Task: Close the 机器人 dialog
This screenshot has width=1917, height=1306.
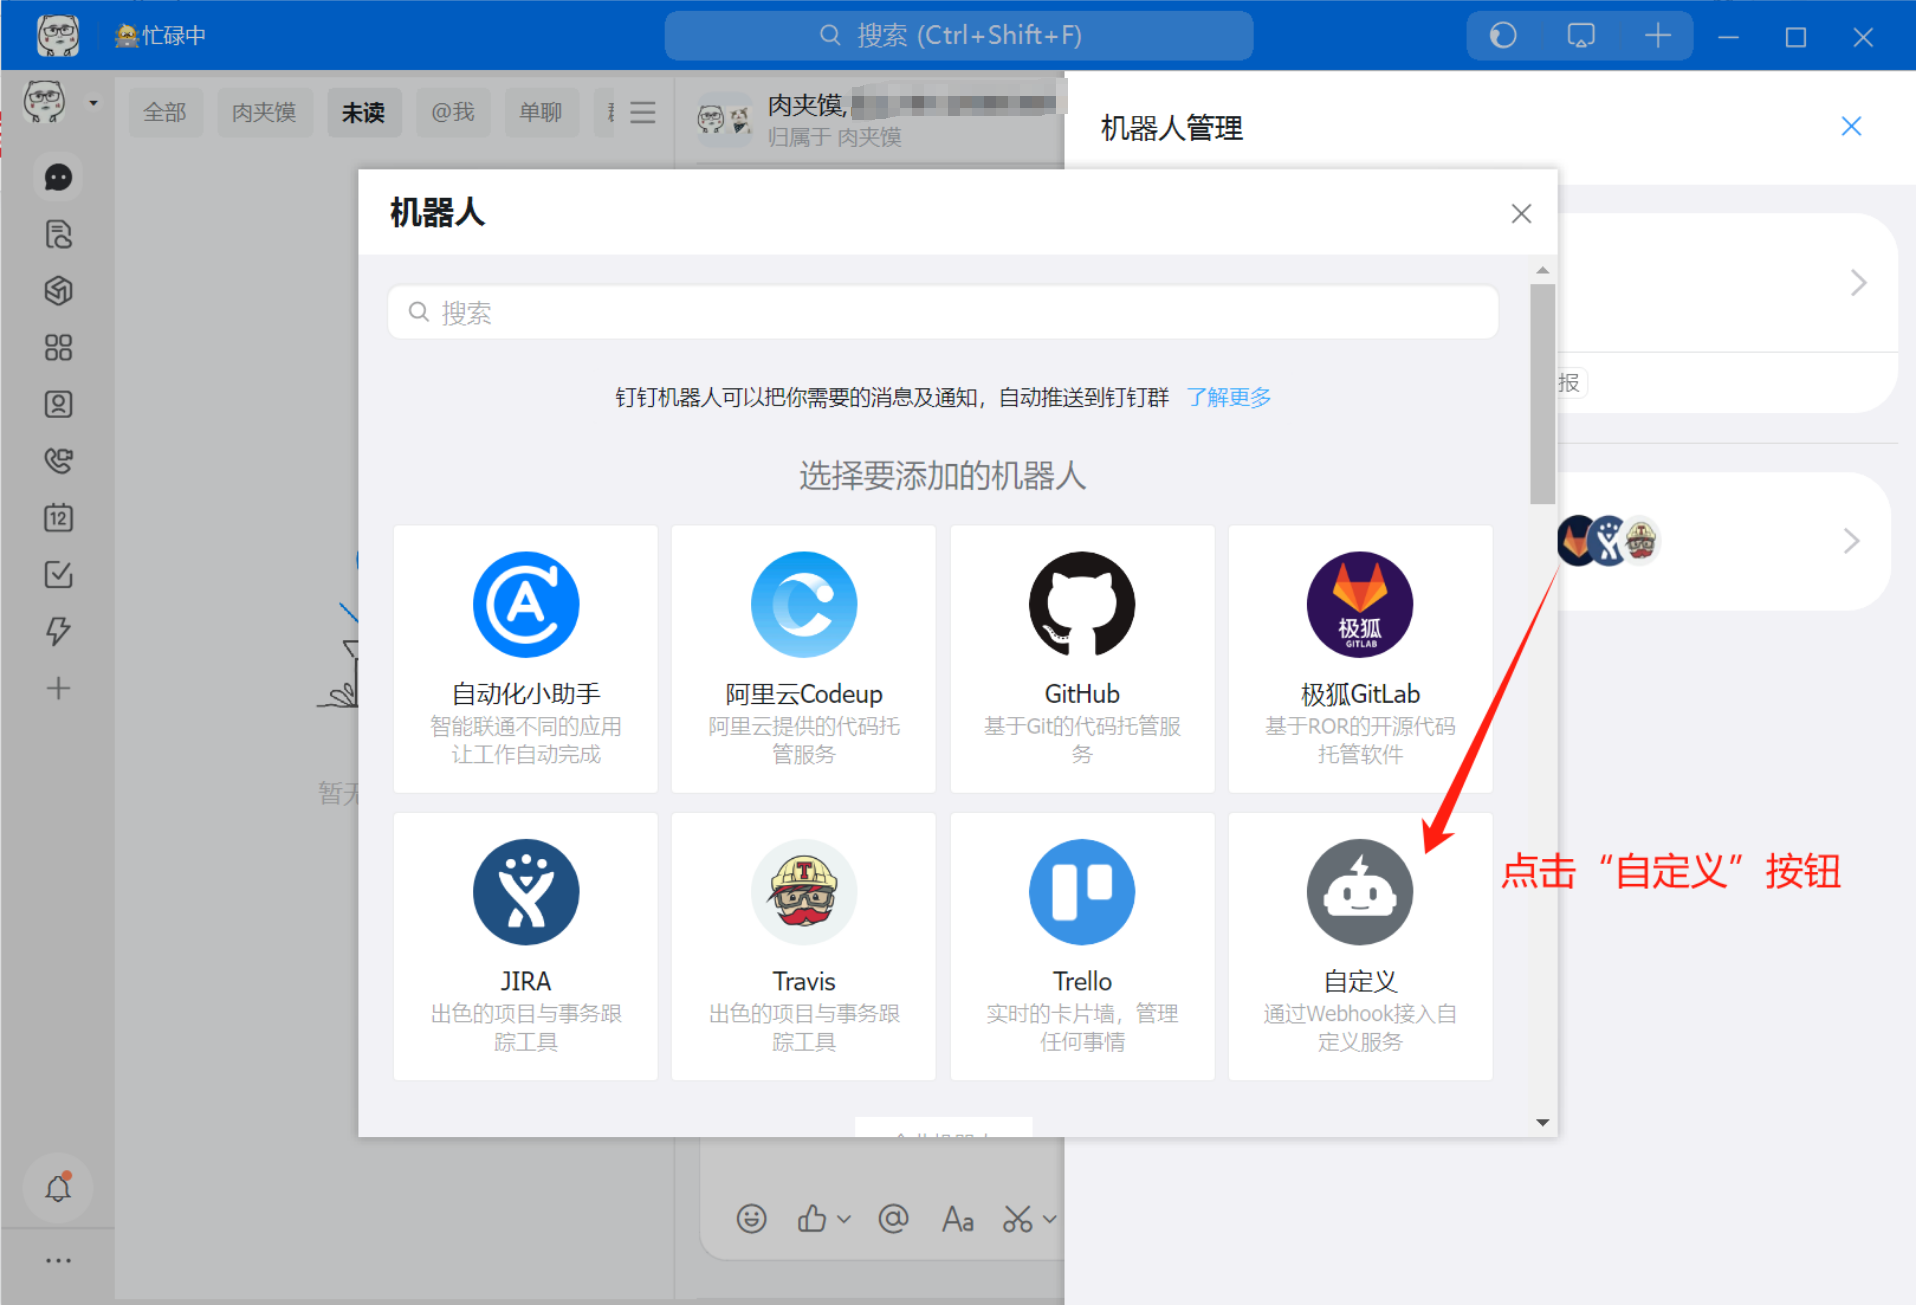Action: tap(1521, 213)
